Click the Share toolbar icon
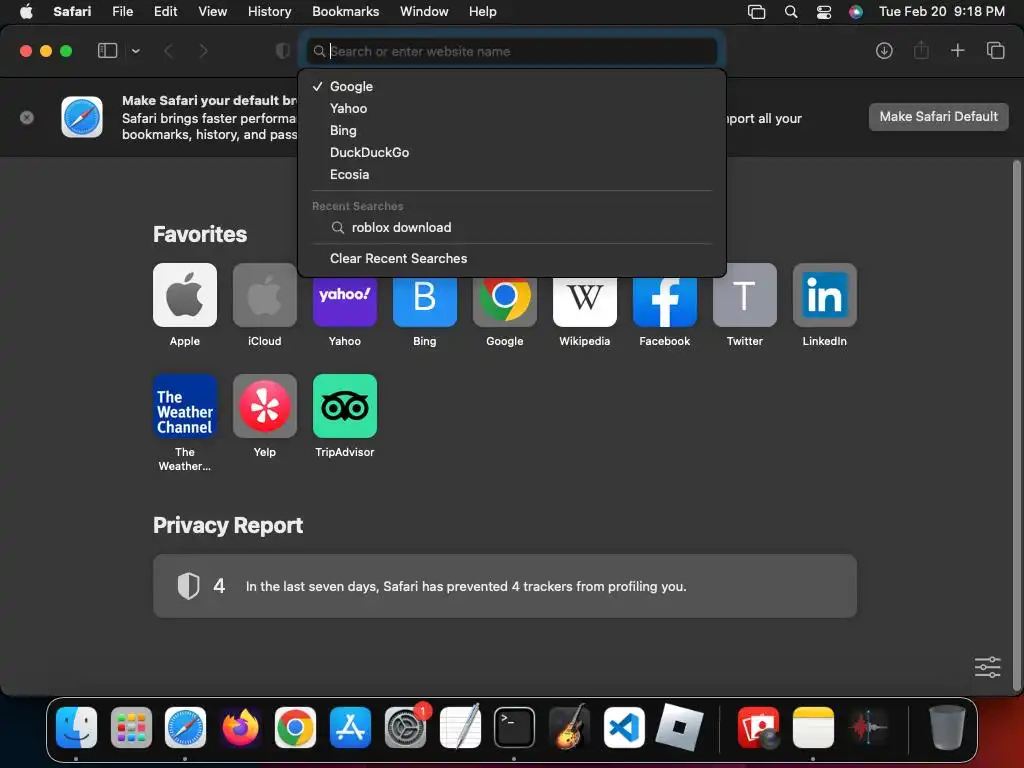The height and width of the screenshot is (768, 1024). click(x=921, y=50)
